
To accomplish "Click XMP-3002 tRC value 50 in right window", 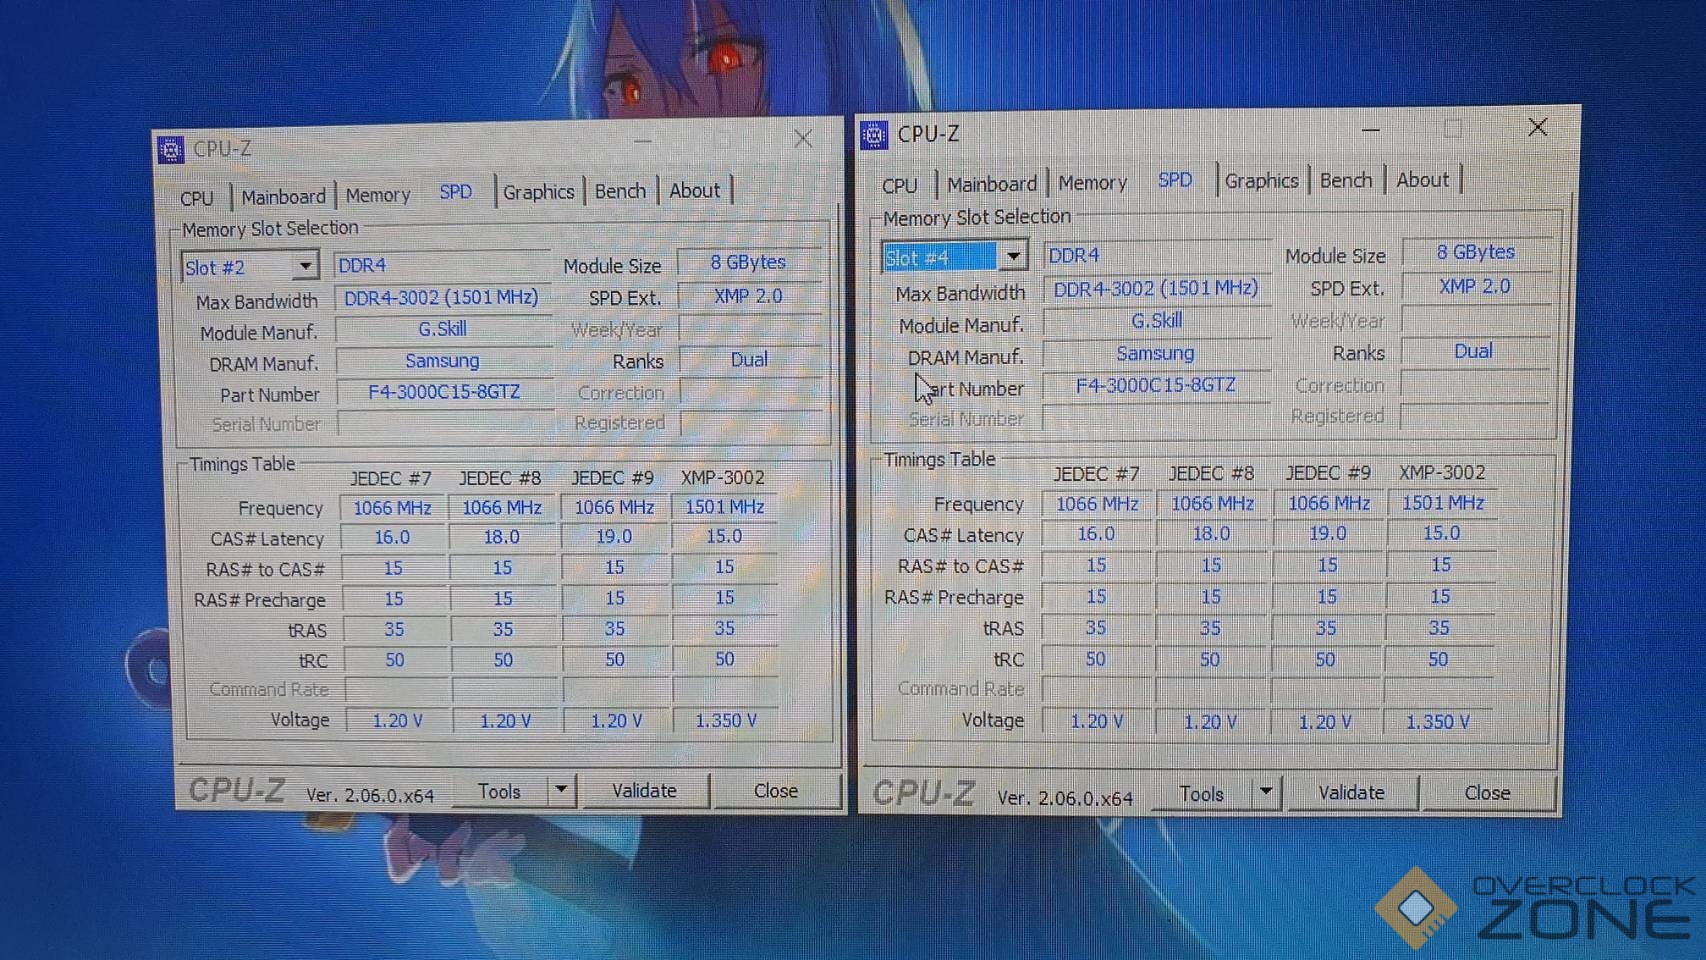I will point(1438,659).
